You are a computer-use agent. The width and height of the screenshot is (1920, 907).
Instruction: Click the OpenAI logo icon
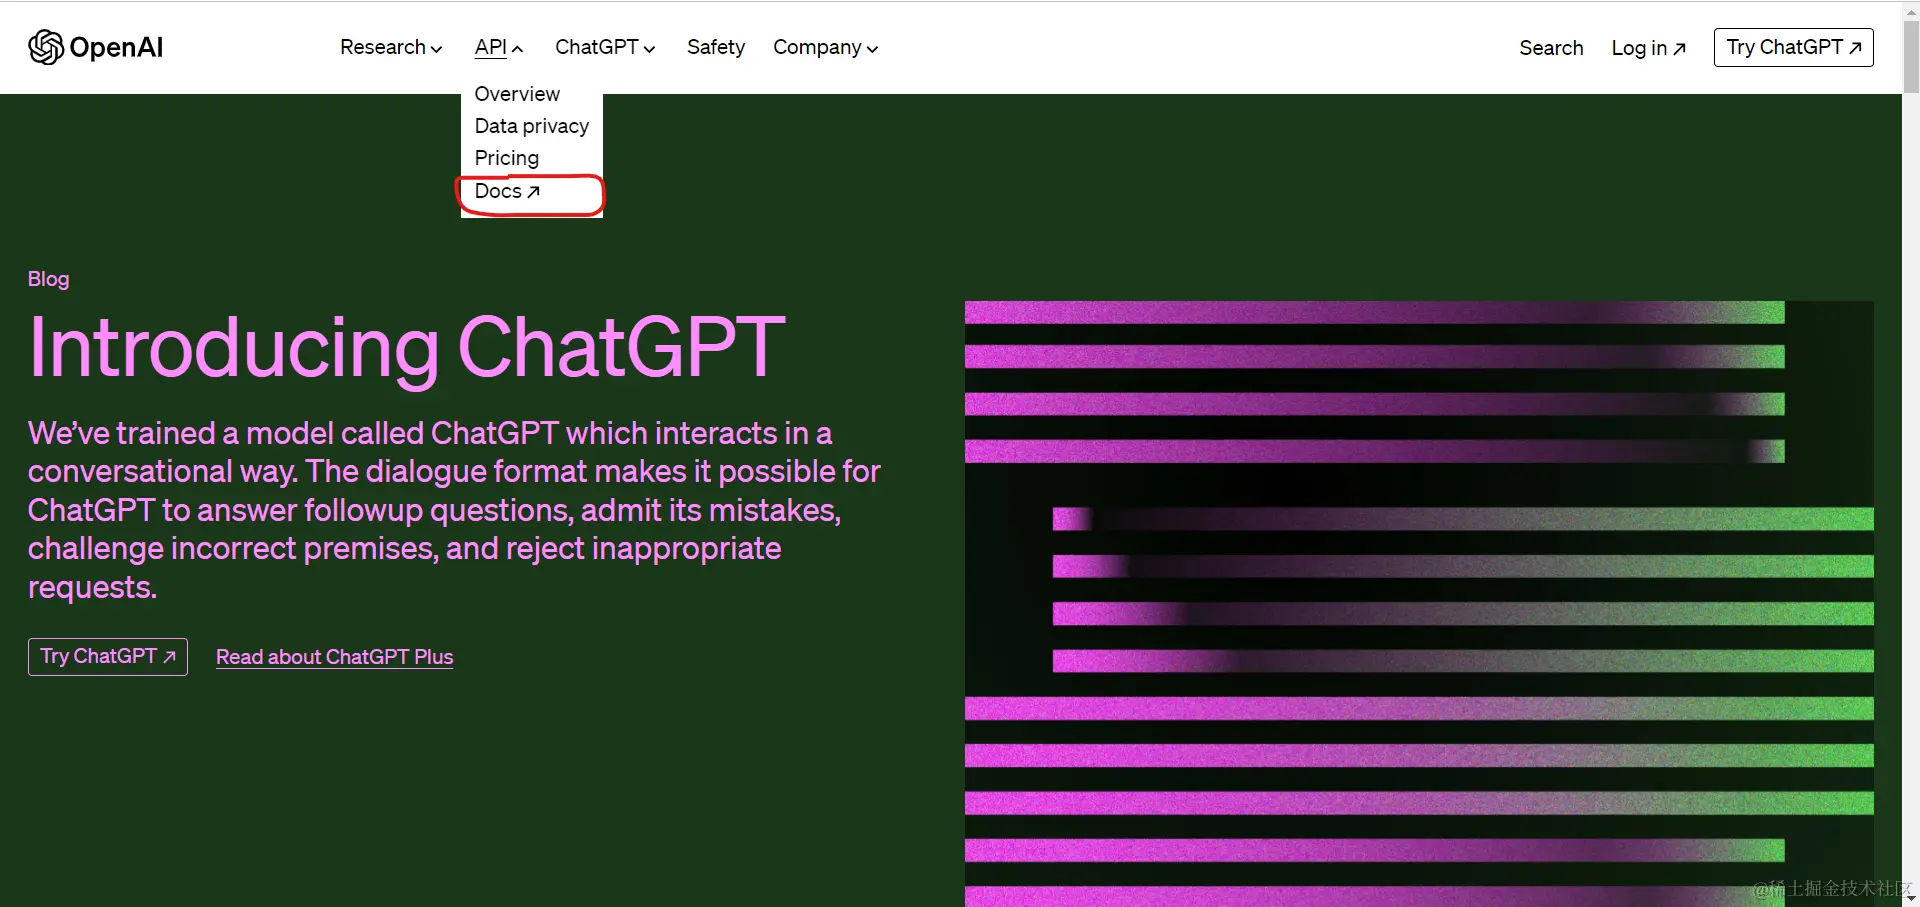coord(46,47)
